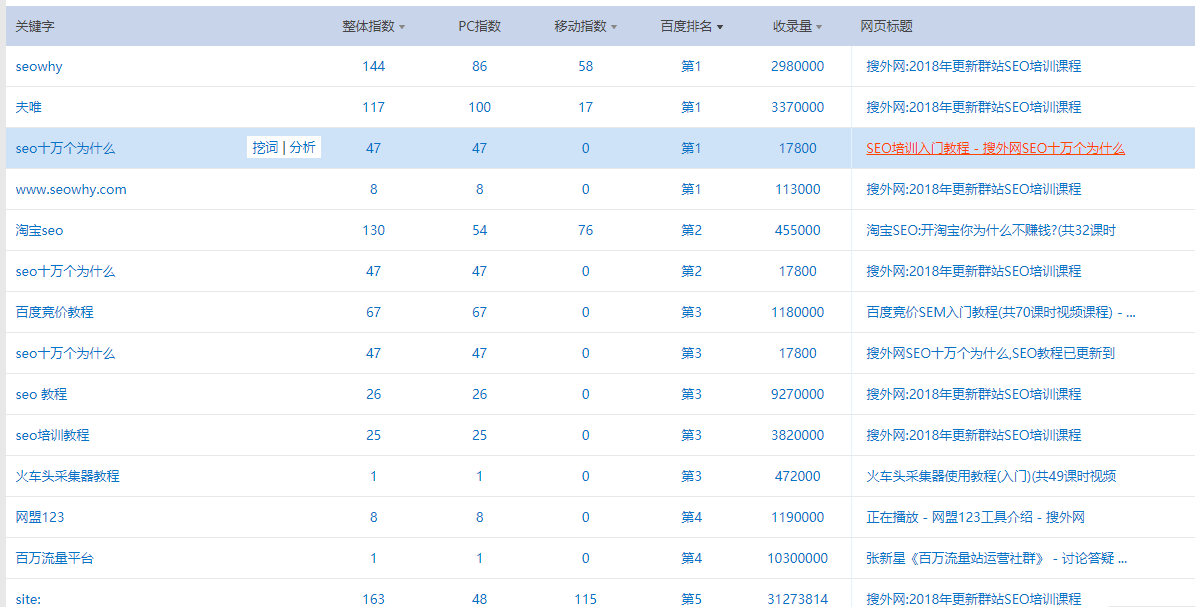Open title 火车头采集器使用教程(入门)
The width and height of the screenshot is (1195, 607).
pos(991,477)
